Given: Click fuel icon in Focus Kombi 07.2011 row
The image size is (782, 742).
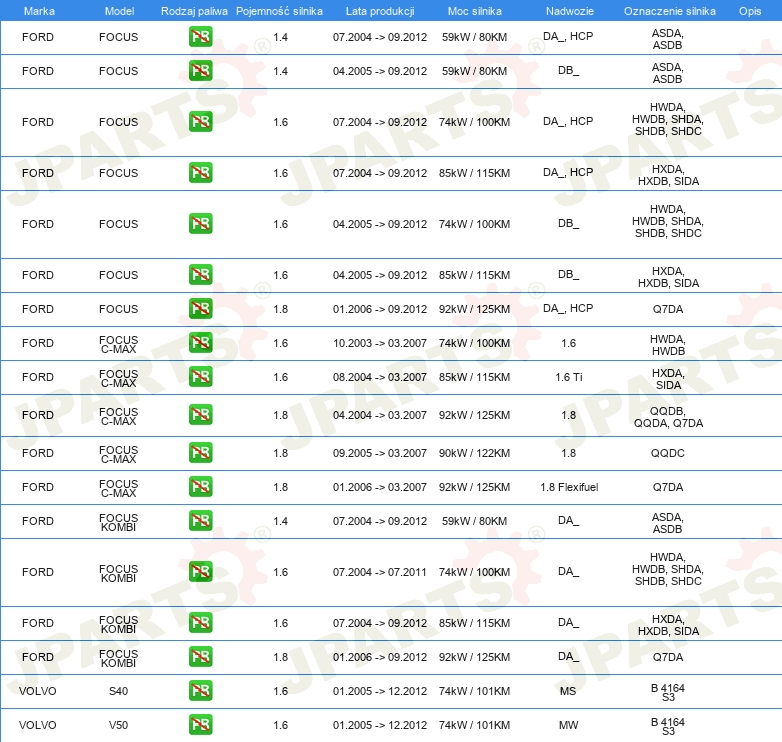Looking at the screenshot, I should click(x=200, y=571).
